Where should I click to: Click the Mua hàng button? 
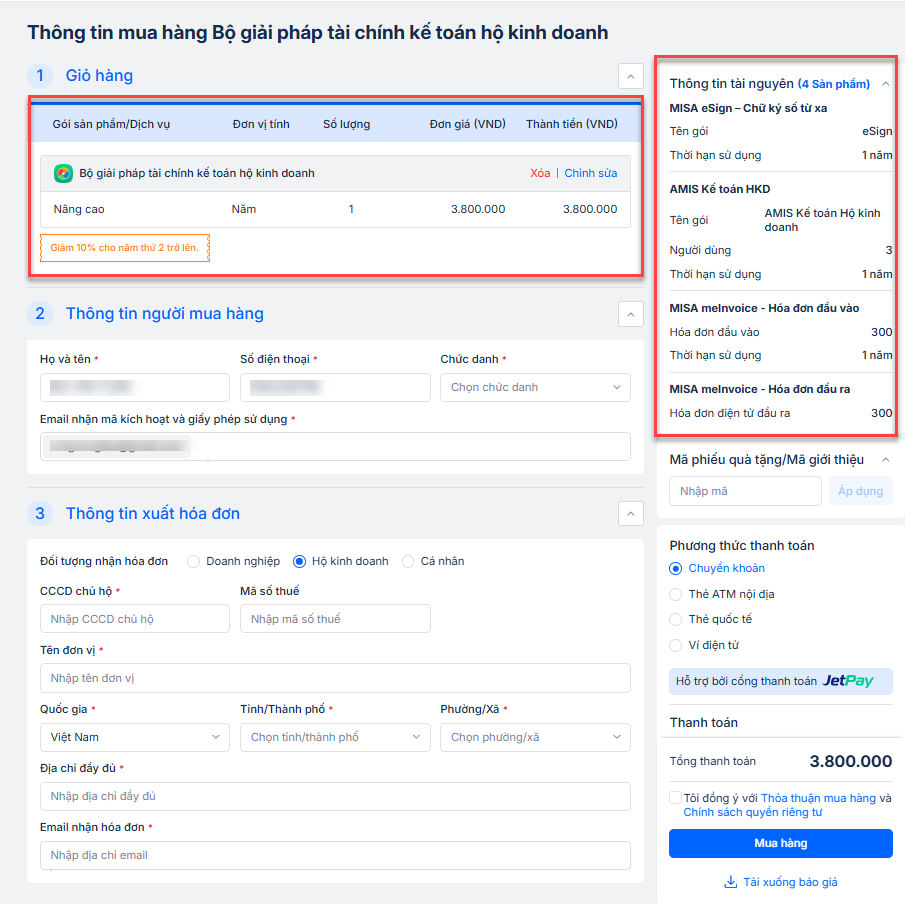(x=780, y=843)
